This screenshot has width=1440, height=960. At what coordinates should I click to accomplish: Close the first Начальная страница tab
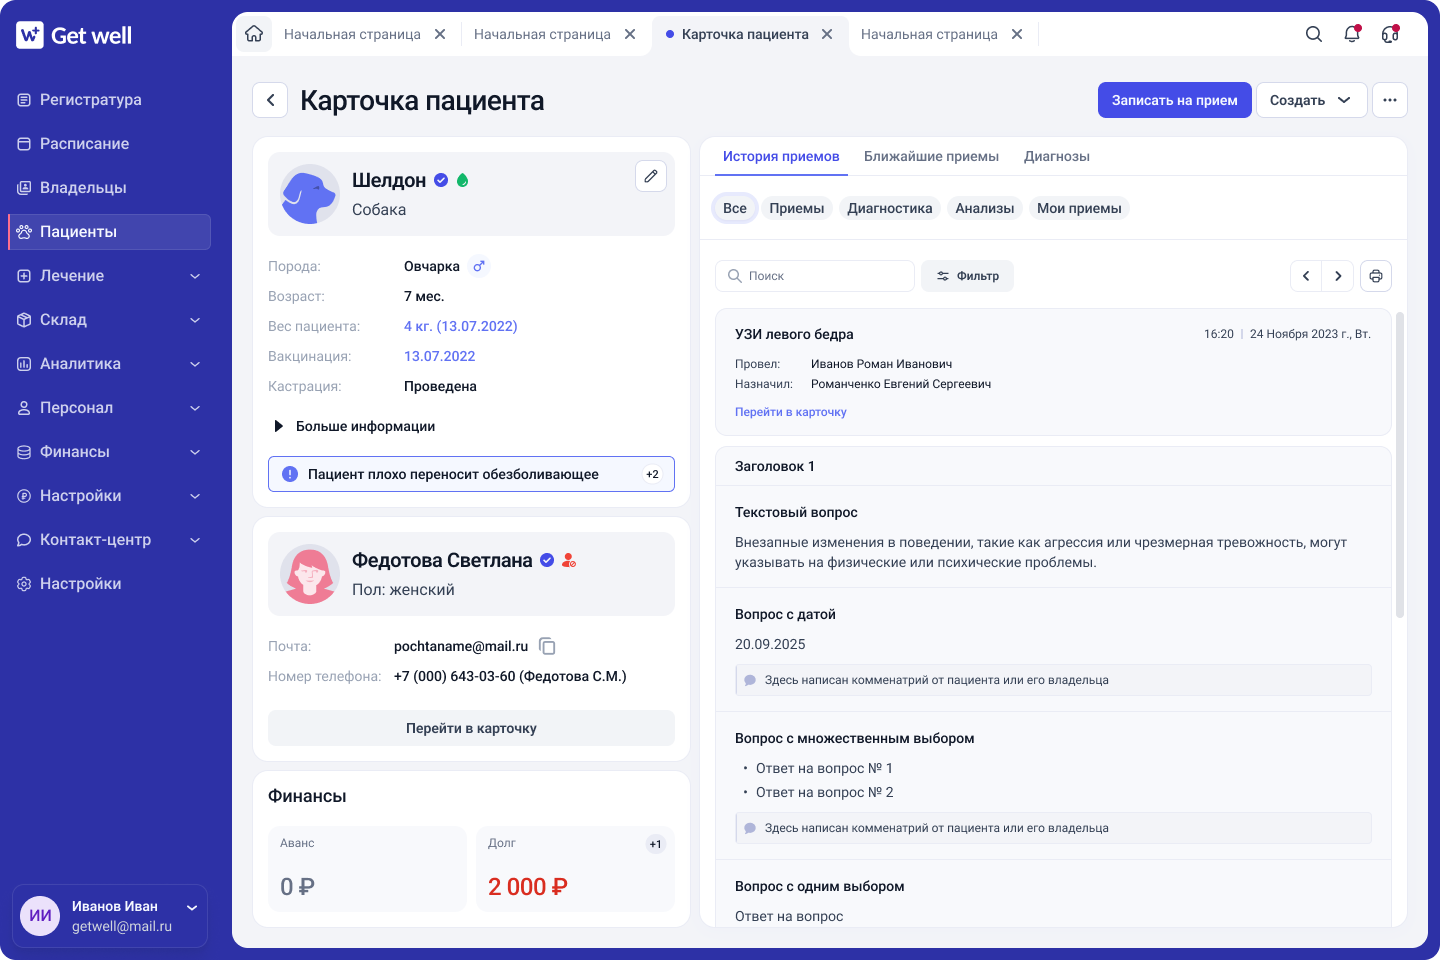coord(440,34)
